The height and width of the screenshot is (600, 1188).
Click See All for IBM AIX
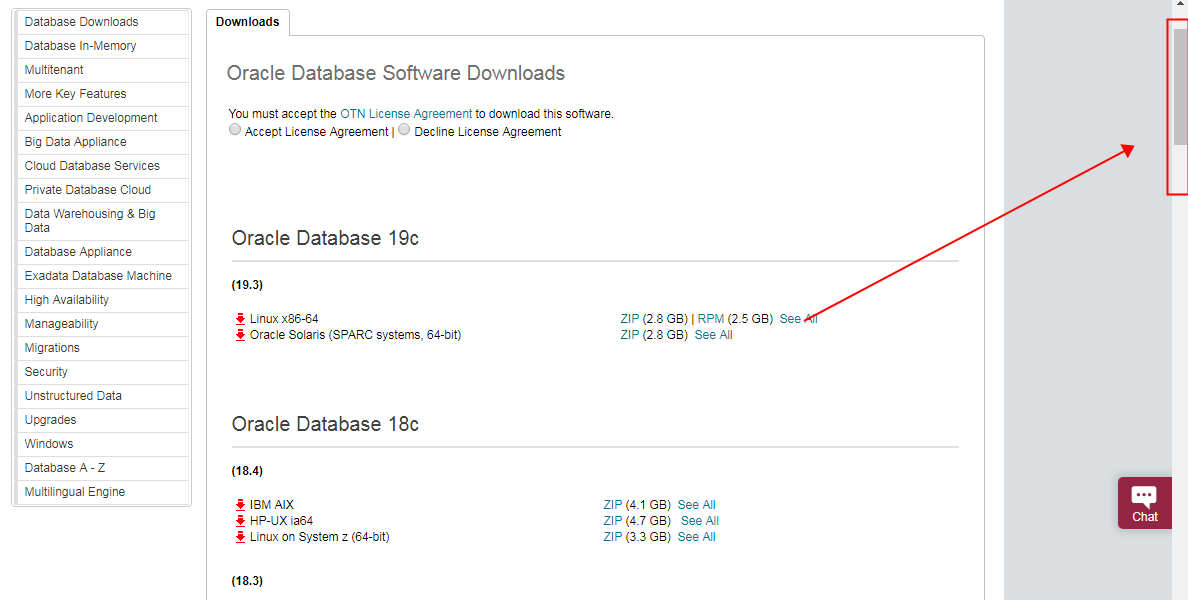(697, 505)
